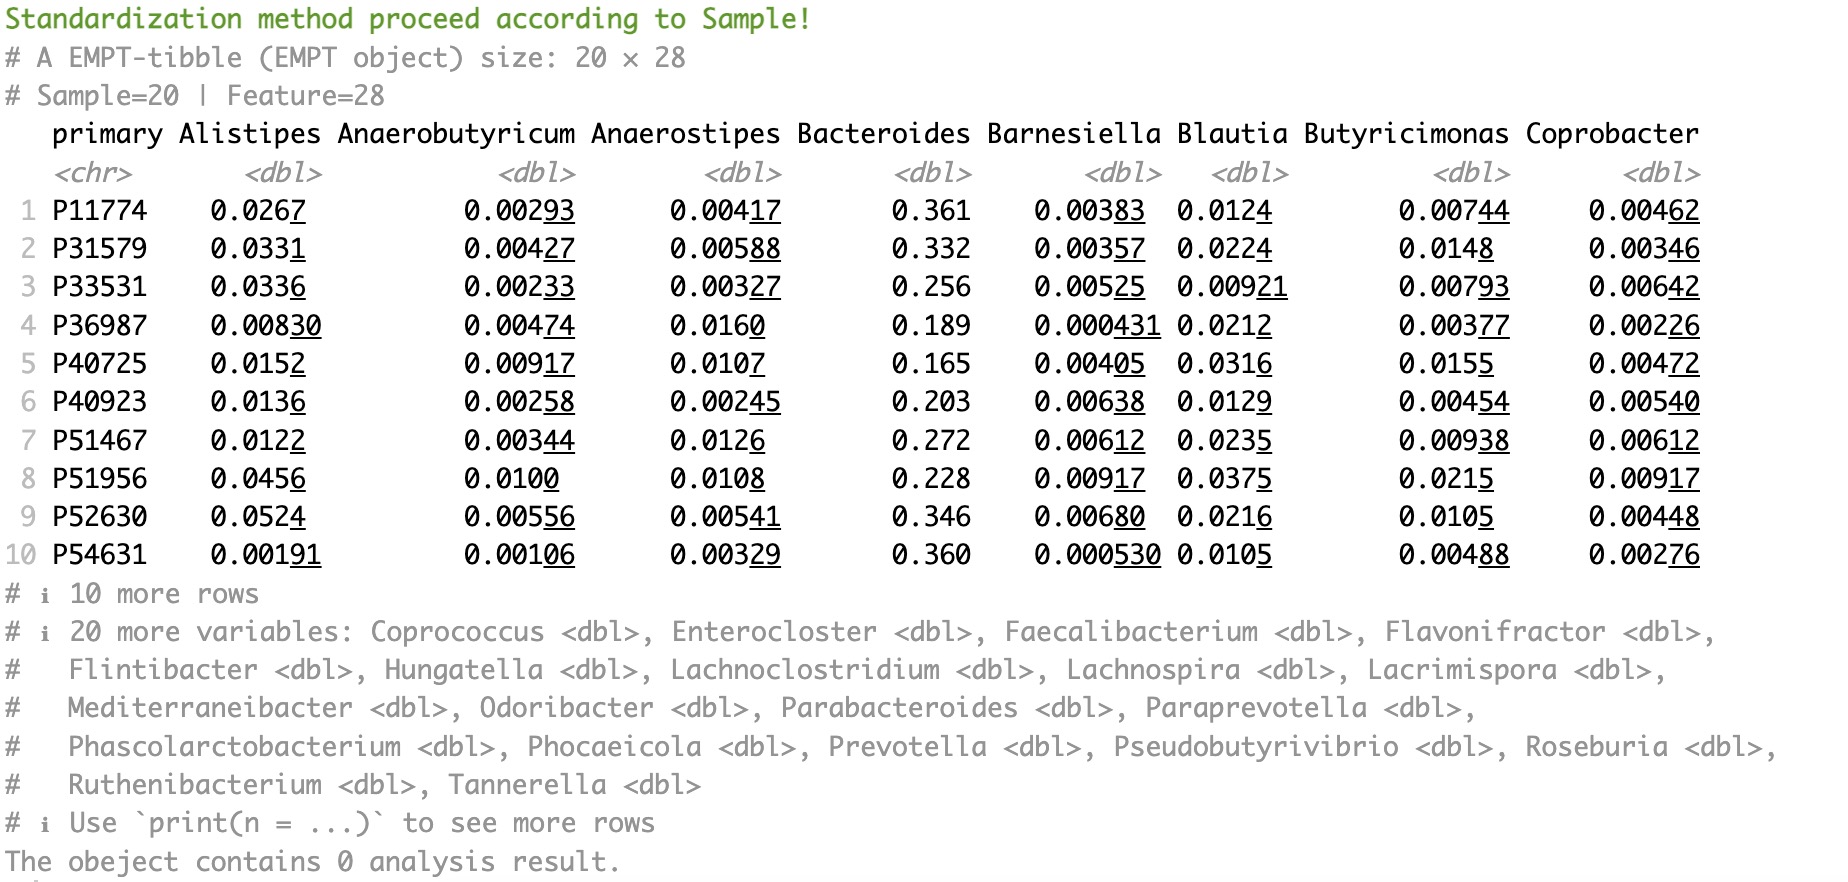The width and height of the screenshot is (1848, 882).
Task: Click the Barnesiella value 0.000431
Action: click(1097, 326)
